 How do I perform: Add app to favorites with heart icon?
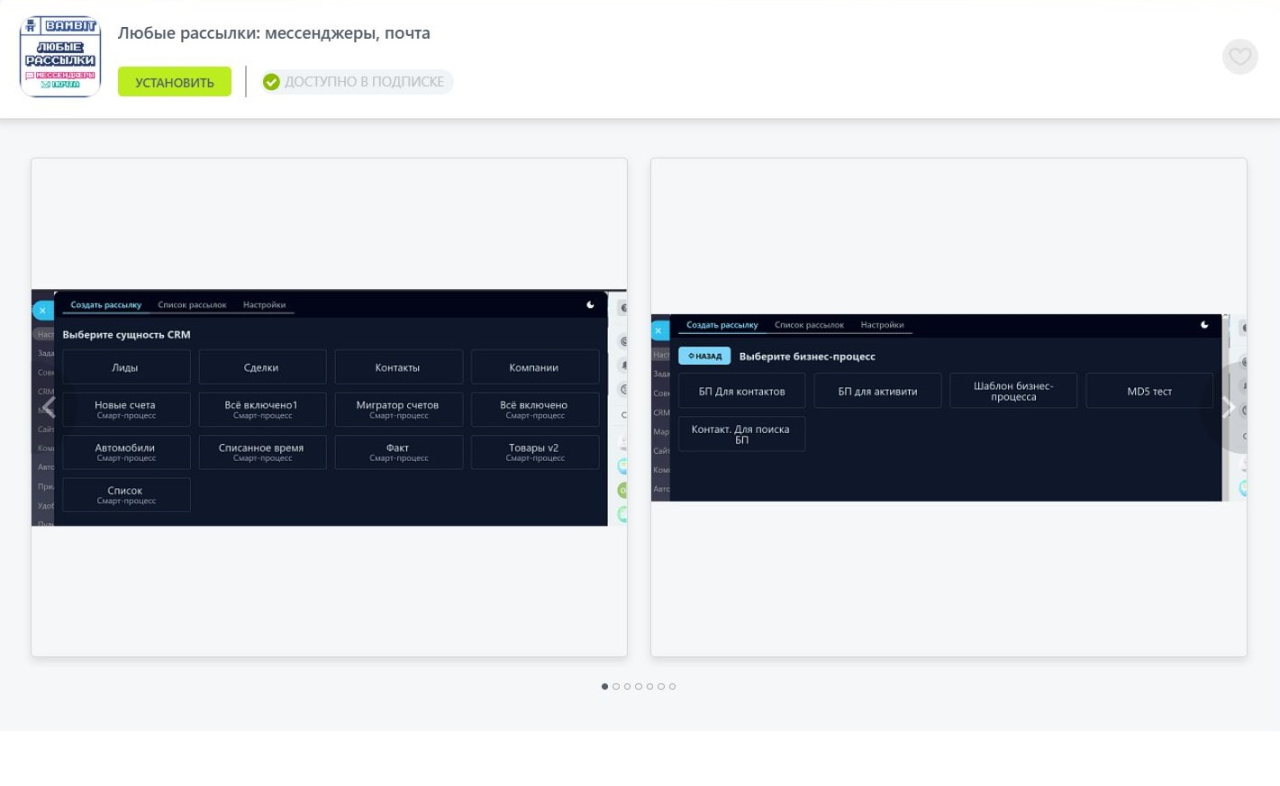pos(1239,57)
